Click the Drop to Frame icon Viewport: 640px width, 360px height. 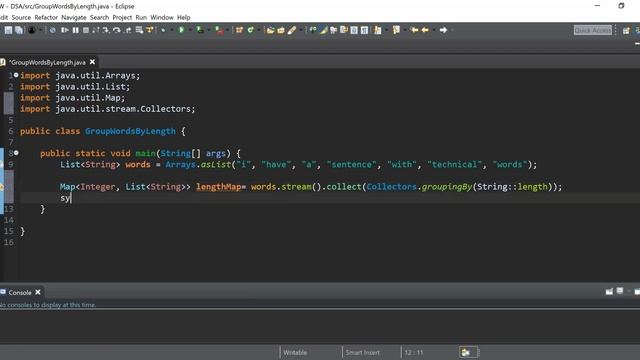(x=139, y=30)
